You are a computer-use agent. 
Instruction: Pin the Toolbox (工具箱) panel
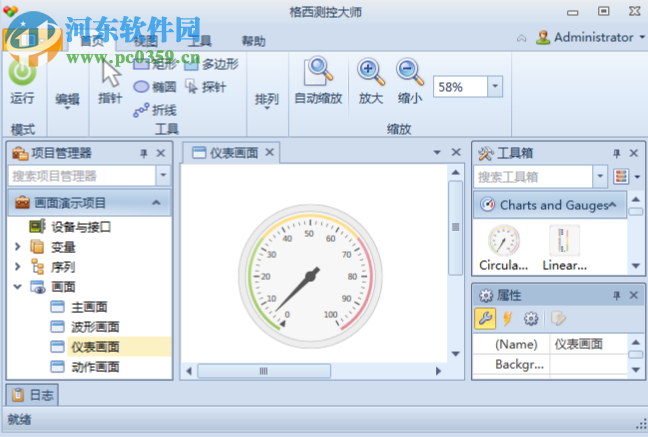pos(617,154)
